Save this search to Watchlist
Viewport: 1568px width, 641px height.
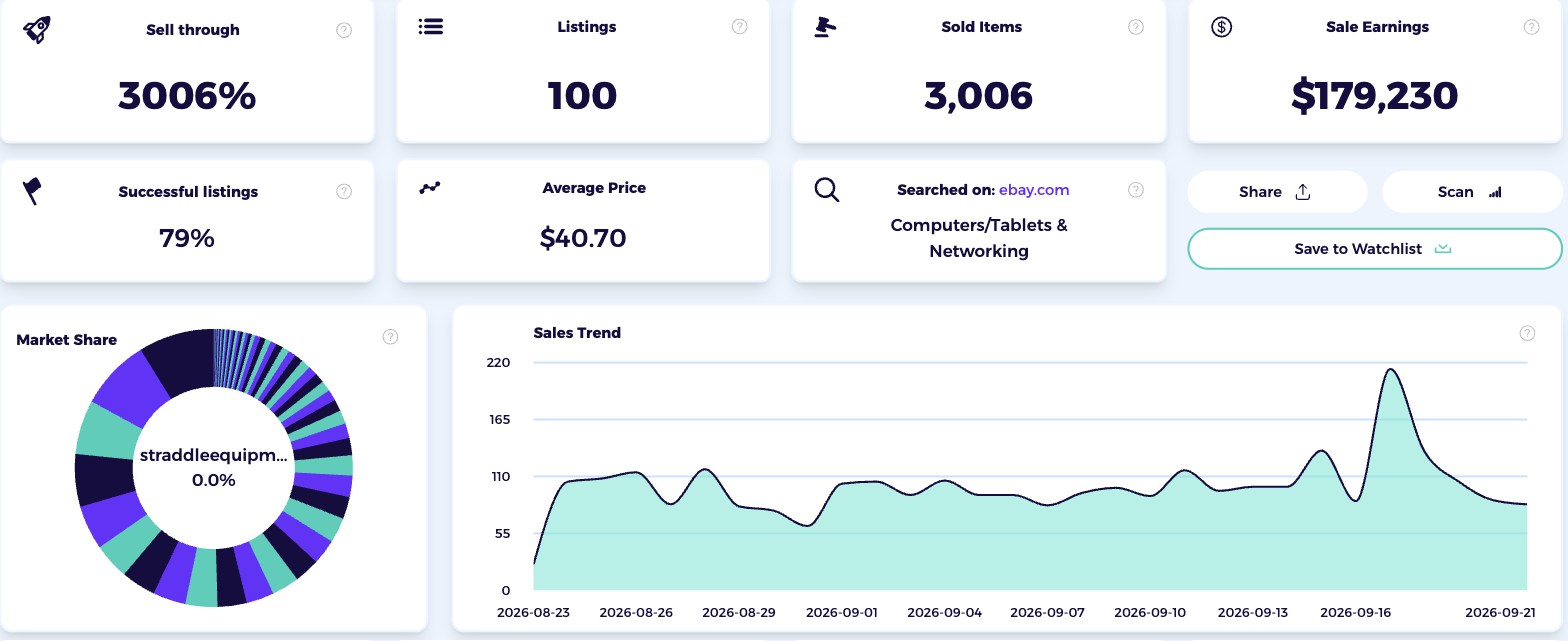point(1375,249)
